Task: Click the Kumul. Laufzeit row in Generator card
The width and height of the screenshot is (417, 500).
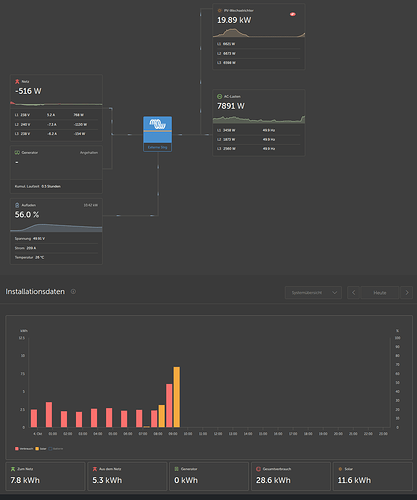Action: click(x=56, y=186)
